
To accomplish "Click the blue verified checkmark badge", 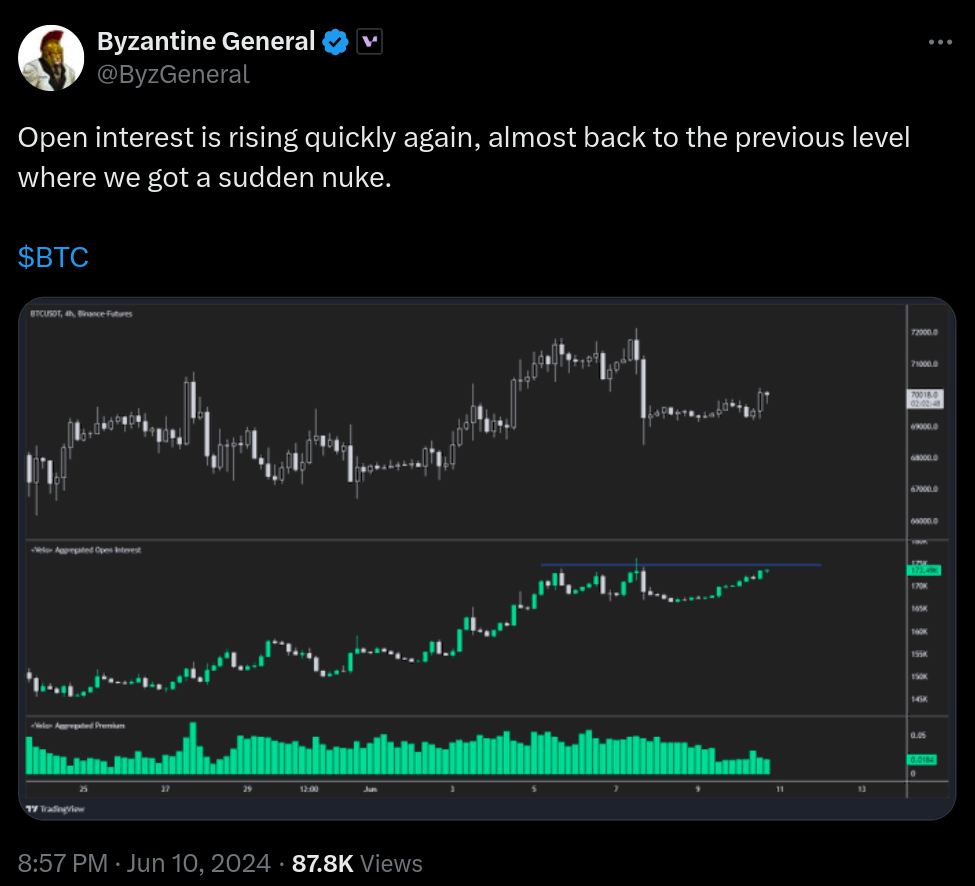I will [335, 42].
